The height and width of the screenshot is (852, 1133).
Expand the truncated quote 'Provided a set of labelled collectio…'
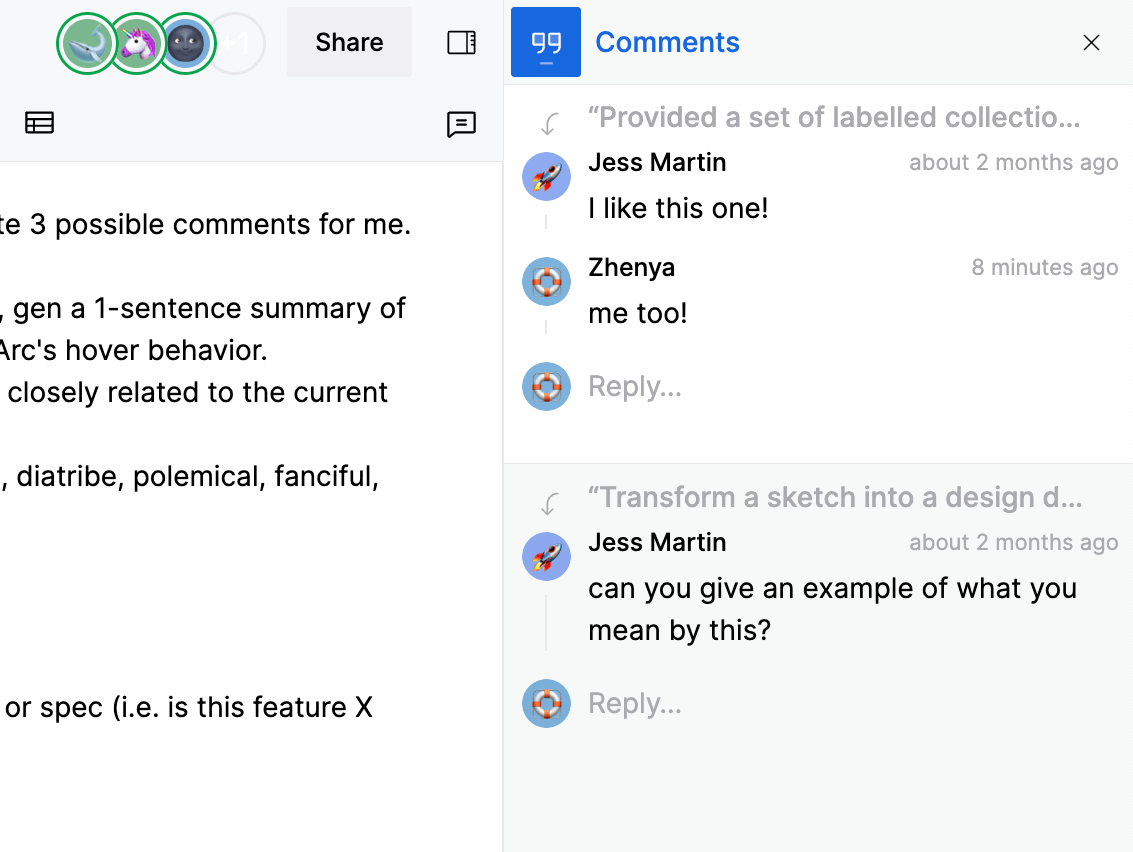[836, 117]
